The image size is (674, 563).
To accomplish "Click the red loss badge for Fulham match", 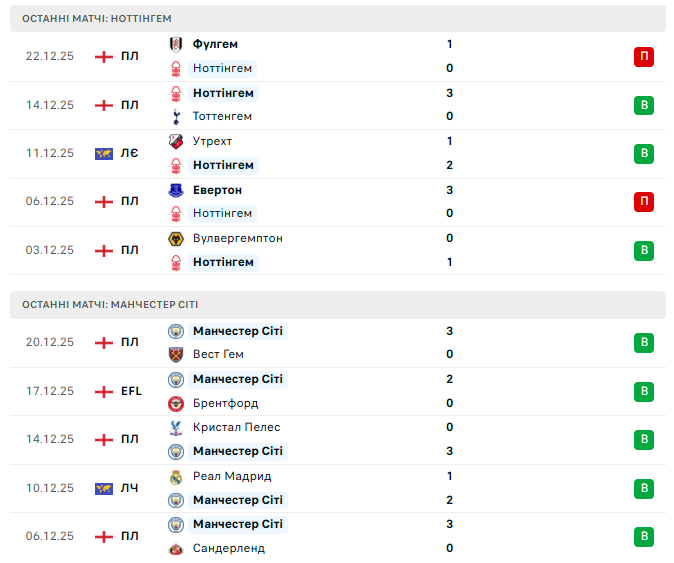I will (x=644, y=56).
